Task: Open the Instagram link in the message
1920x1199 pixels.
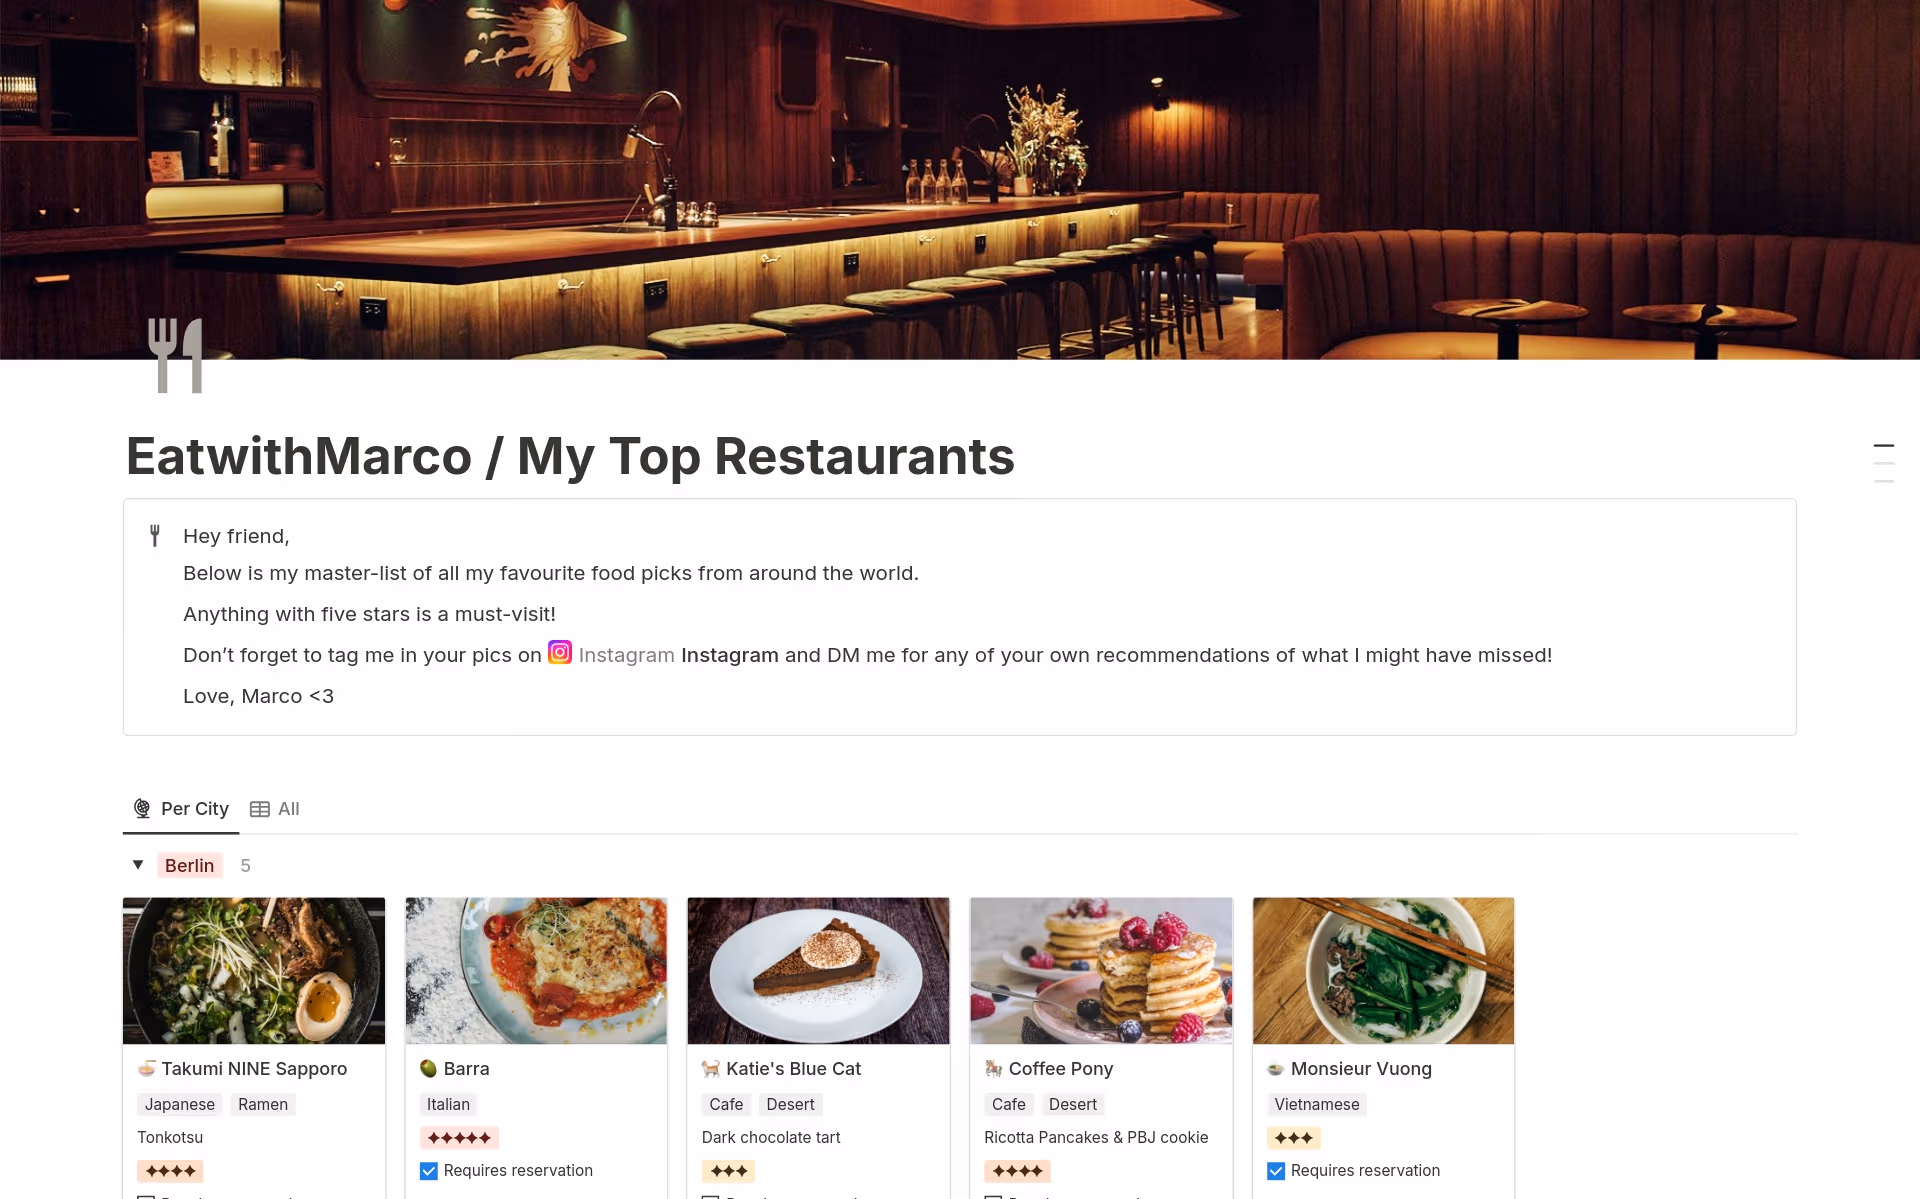Action: click(627, 655)
